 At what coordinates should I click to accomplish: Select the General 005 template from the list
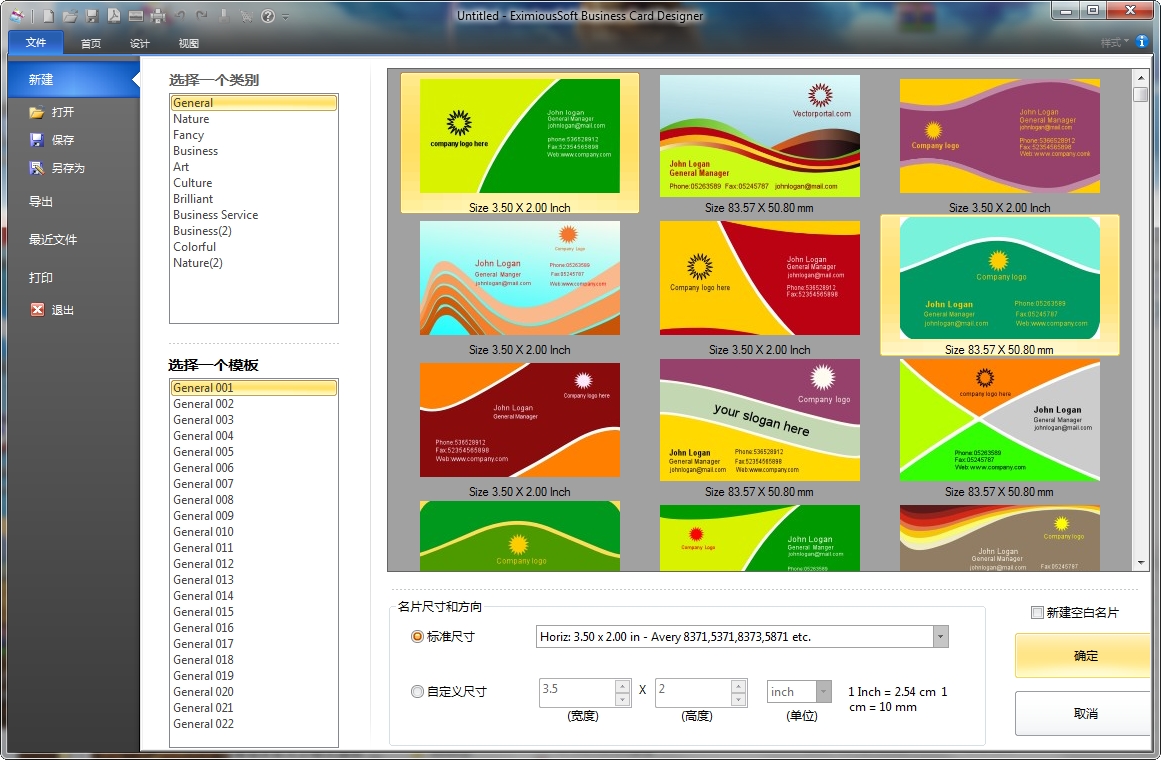tap(204, 451)
